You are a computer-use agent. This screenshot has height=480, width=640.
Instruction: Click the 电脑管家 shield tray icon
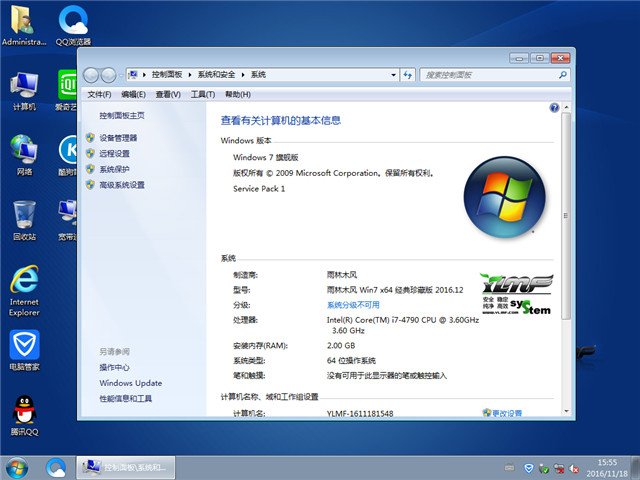(x=529, y=468)
